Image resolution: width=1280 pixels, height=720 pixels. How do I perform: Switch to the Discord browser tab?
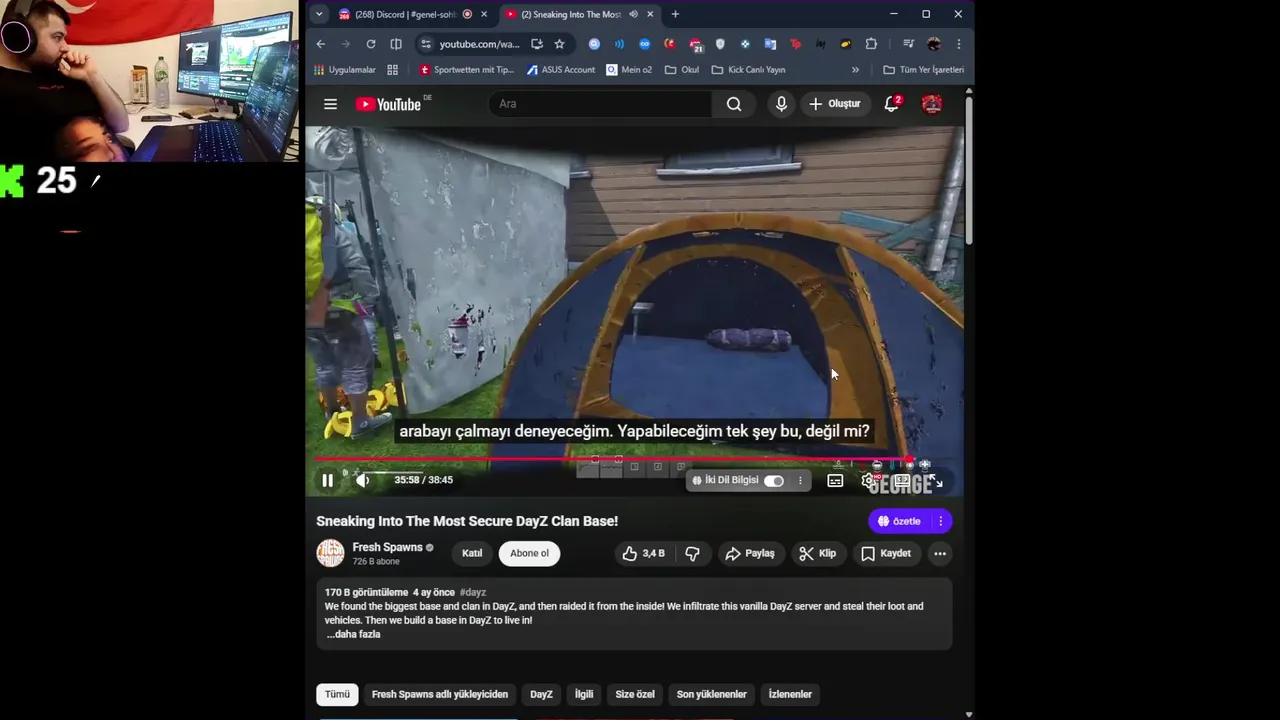pos(413,14)
